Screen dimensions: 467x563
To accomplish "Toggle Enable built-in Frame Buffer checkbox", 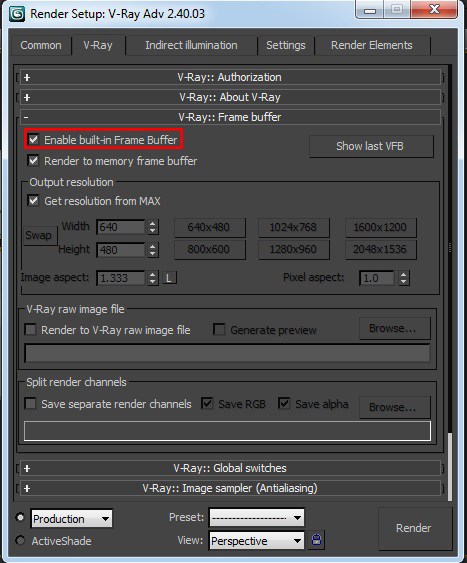I will pos(33,139).
